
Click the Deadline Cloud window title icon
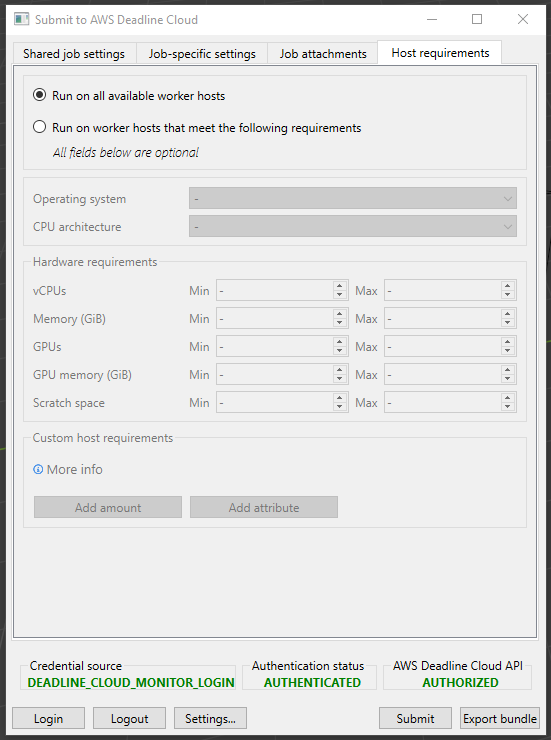(x=22, y=19)
